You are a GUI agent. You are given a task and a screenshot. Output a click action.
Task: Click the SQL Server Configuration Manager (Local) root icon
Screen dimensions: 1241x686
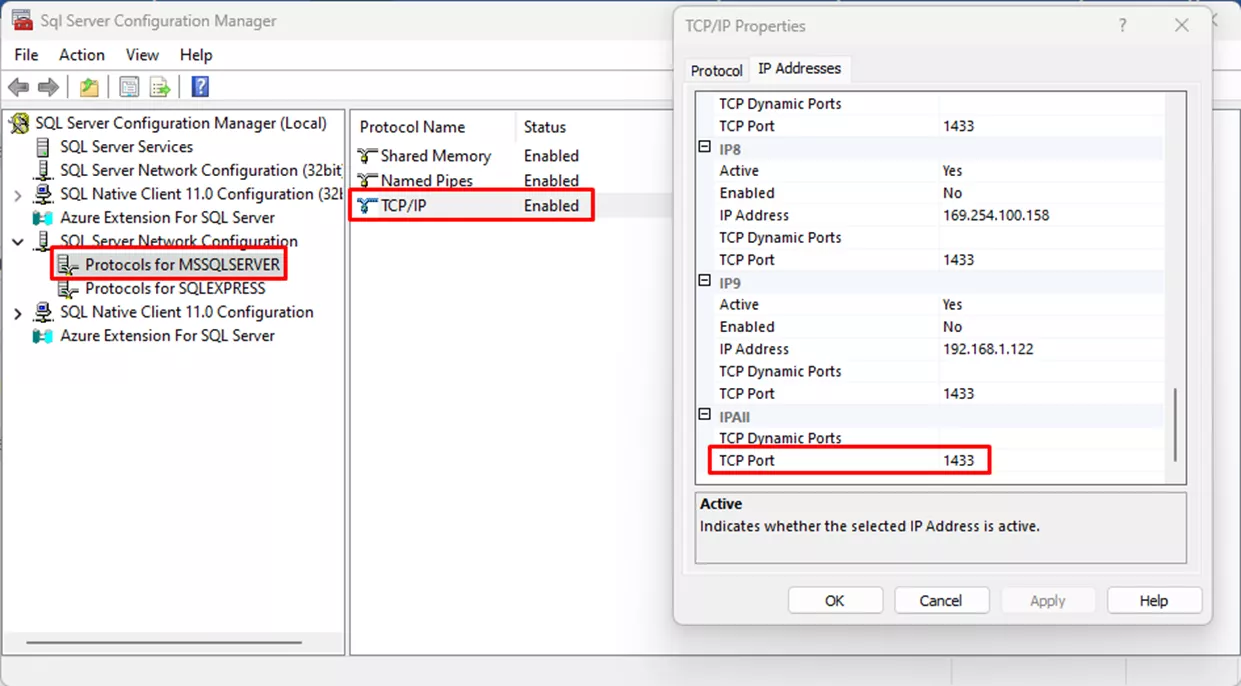pos(19,124)
